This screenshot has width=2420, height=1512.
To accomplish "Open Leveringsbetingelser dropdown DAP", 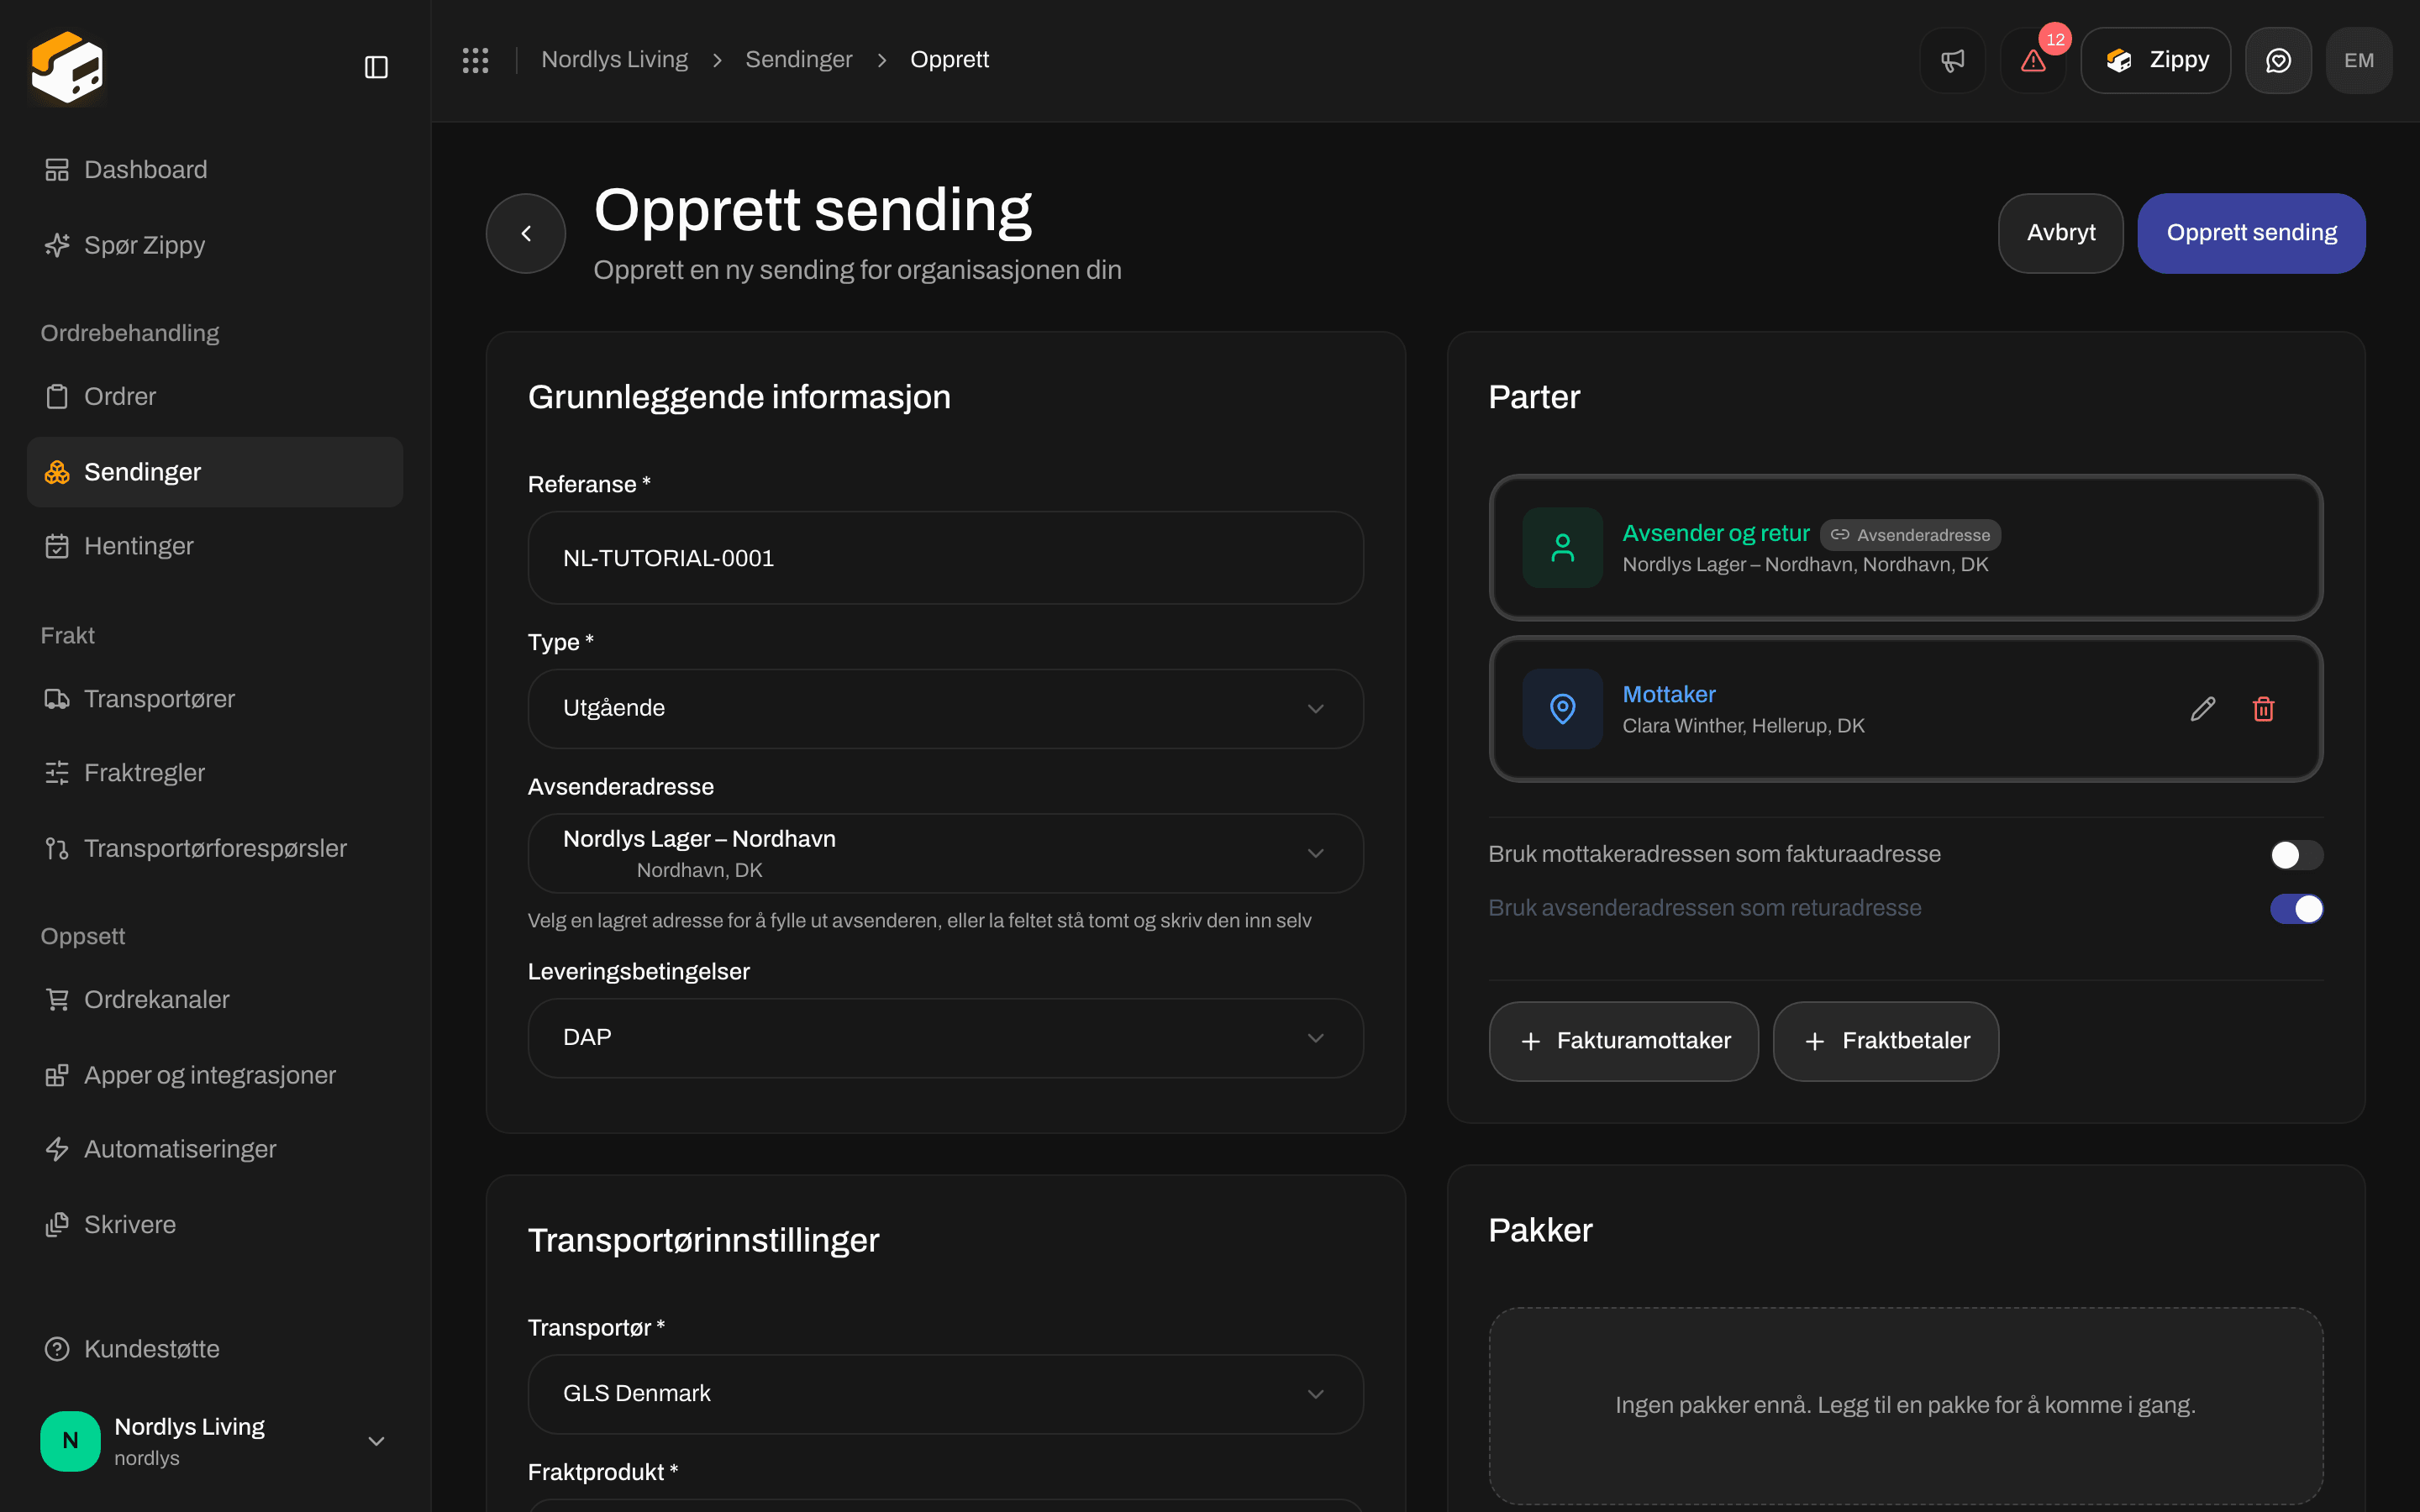I will [945, 1038].
